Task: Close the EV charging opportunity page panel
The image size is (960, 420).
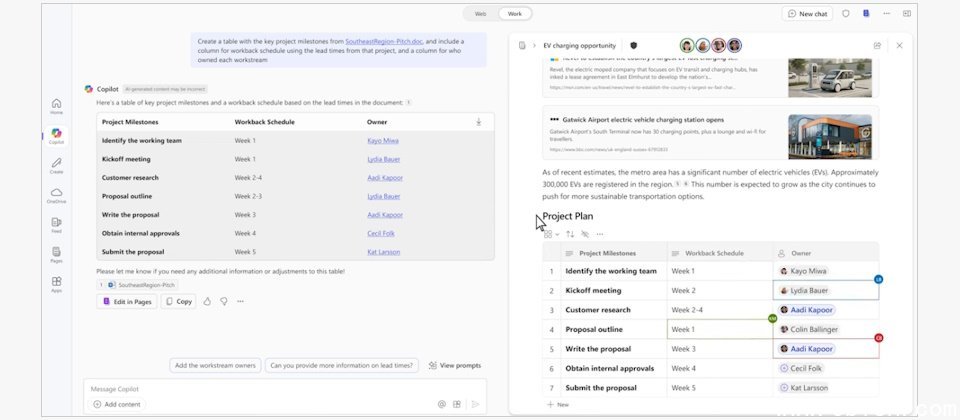Action: click(899, 45)
